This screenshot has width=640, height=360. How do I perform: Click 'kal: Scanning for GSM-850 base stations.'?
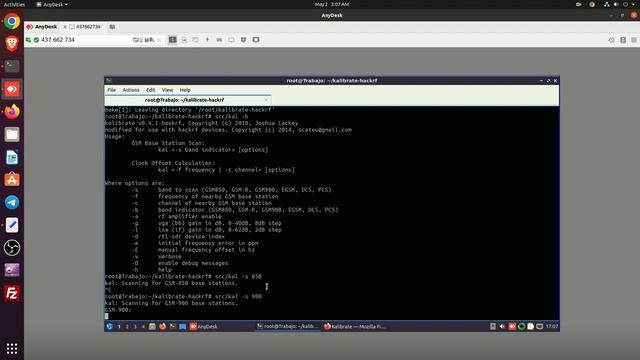point(171,283)
